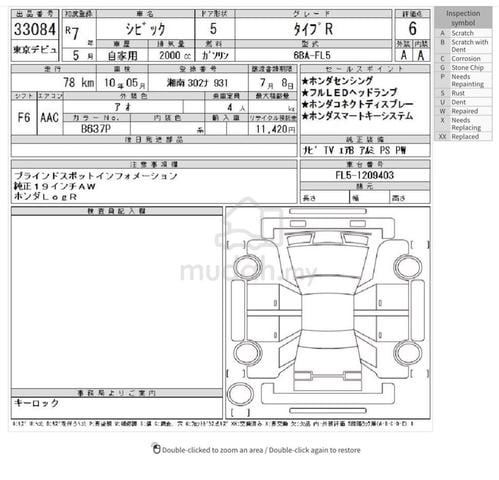Click the 'Inspection symbol' legend header

(x=463, y=18)
